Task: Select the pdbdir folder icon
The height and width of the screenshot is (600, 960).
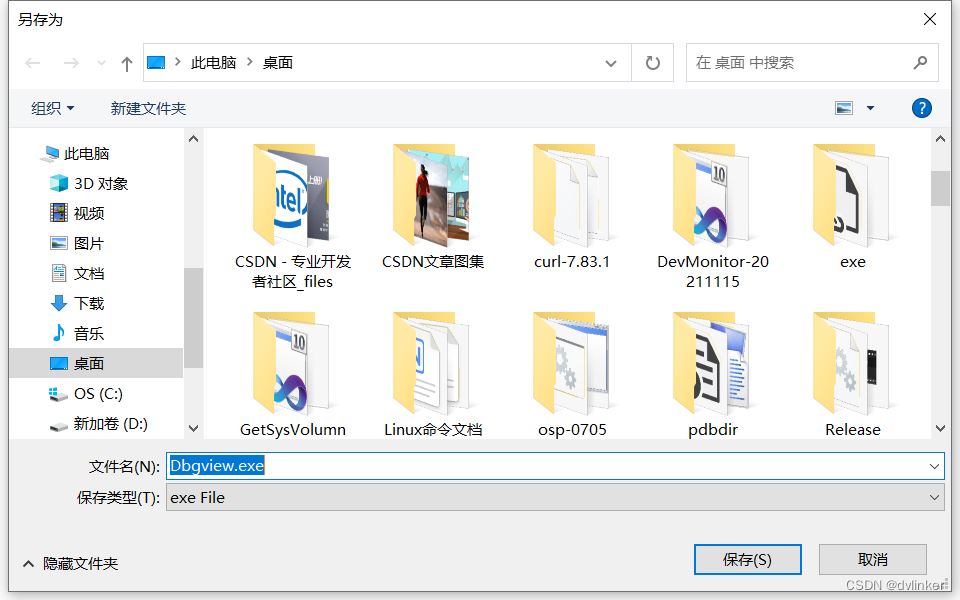Action: [712, 365]
